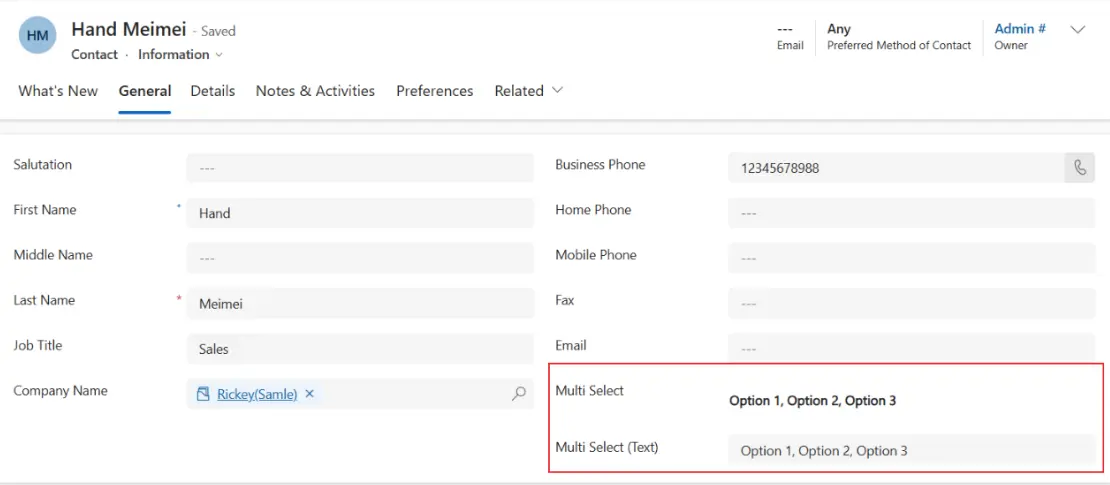Viewport: 1110px width, 485px height.
Task: Click the Contact entity label in header
Action: coord(95,55)
